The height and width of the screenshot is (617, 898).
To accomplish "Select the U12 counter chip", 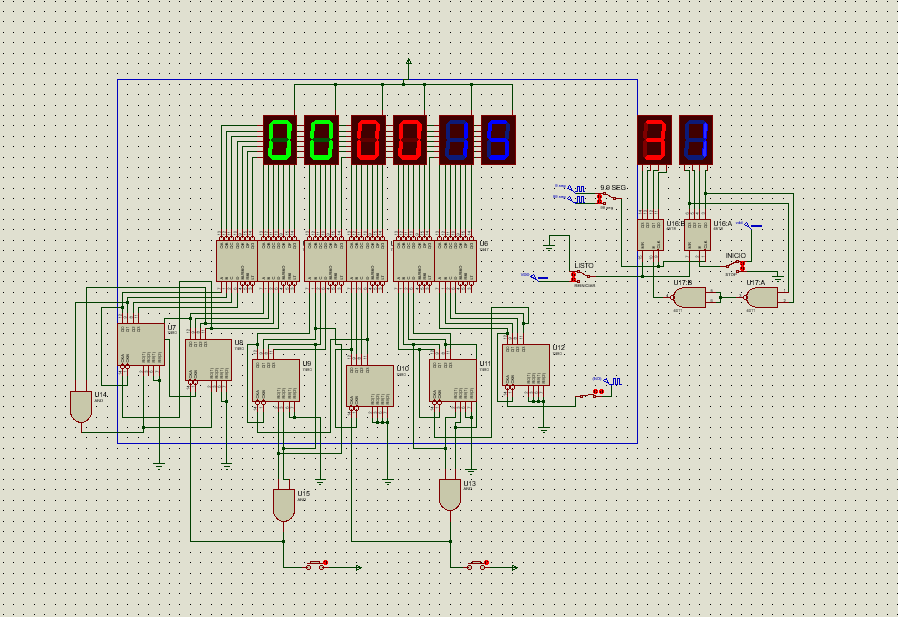I will (526, 364).
